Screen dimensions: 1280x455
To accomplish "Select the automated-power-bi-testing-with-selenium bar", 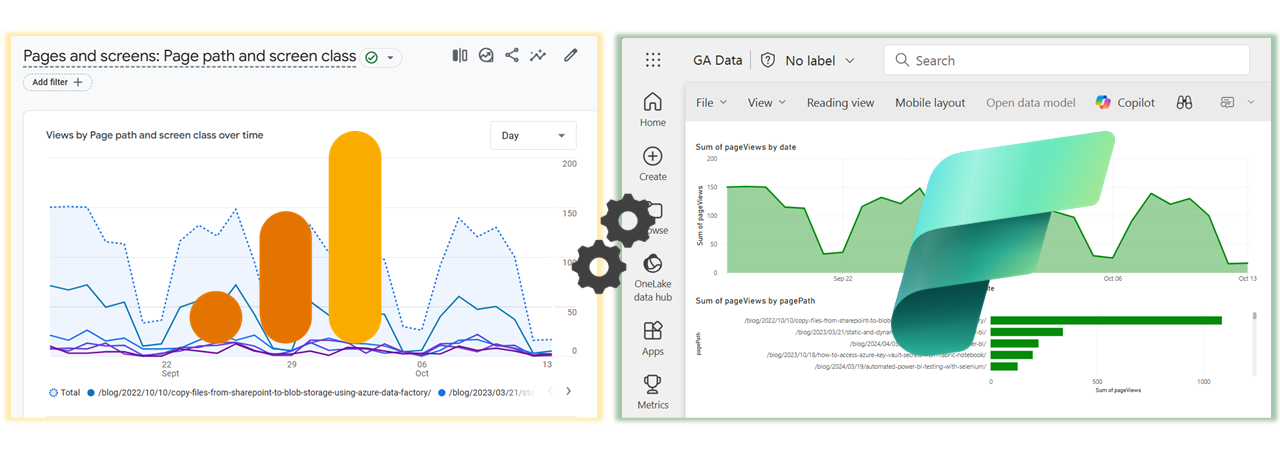I will tap(1004, 366).
